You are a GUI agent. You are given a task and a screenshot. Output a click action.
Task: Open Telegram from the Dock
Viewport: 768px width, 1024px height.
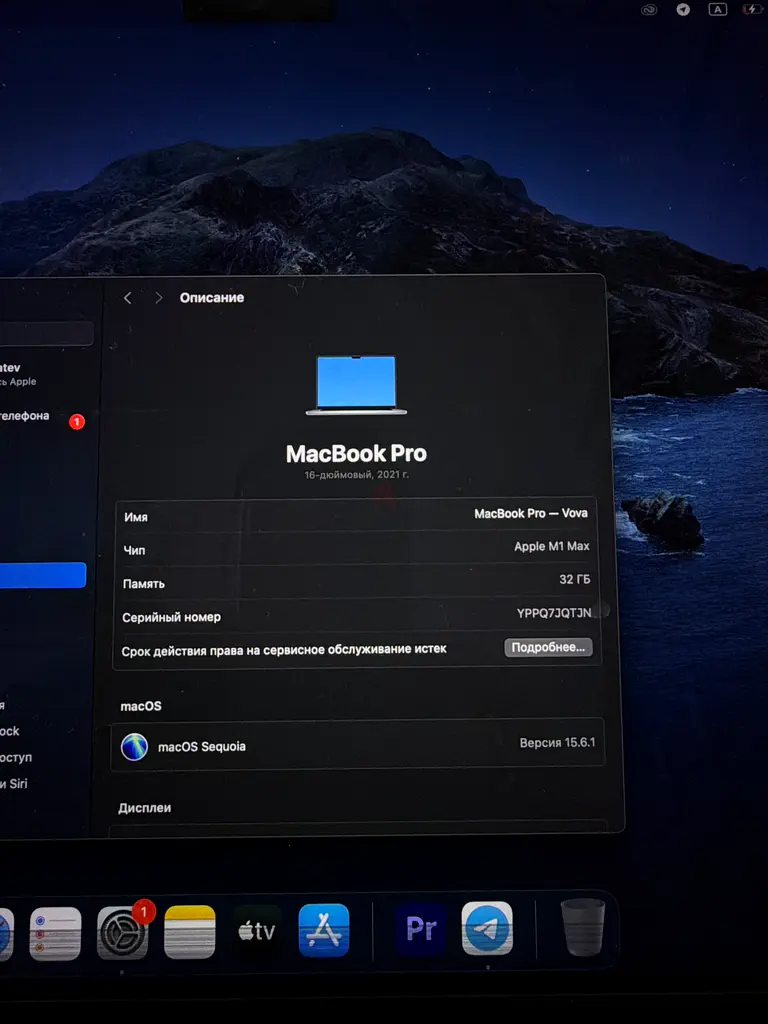(487, 928)
